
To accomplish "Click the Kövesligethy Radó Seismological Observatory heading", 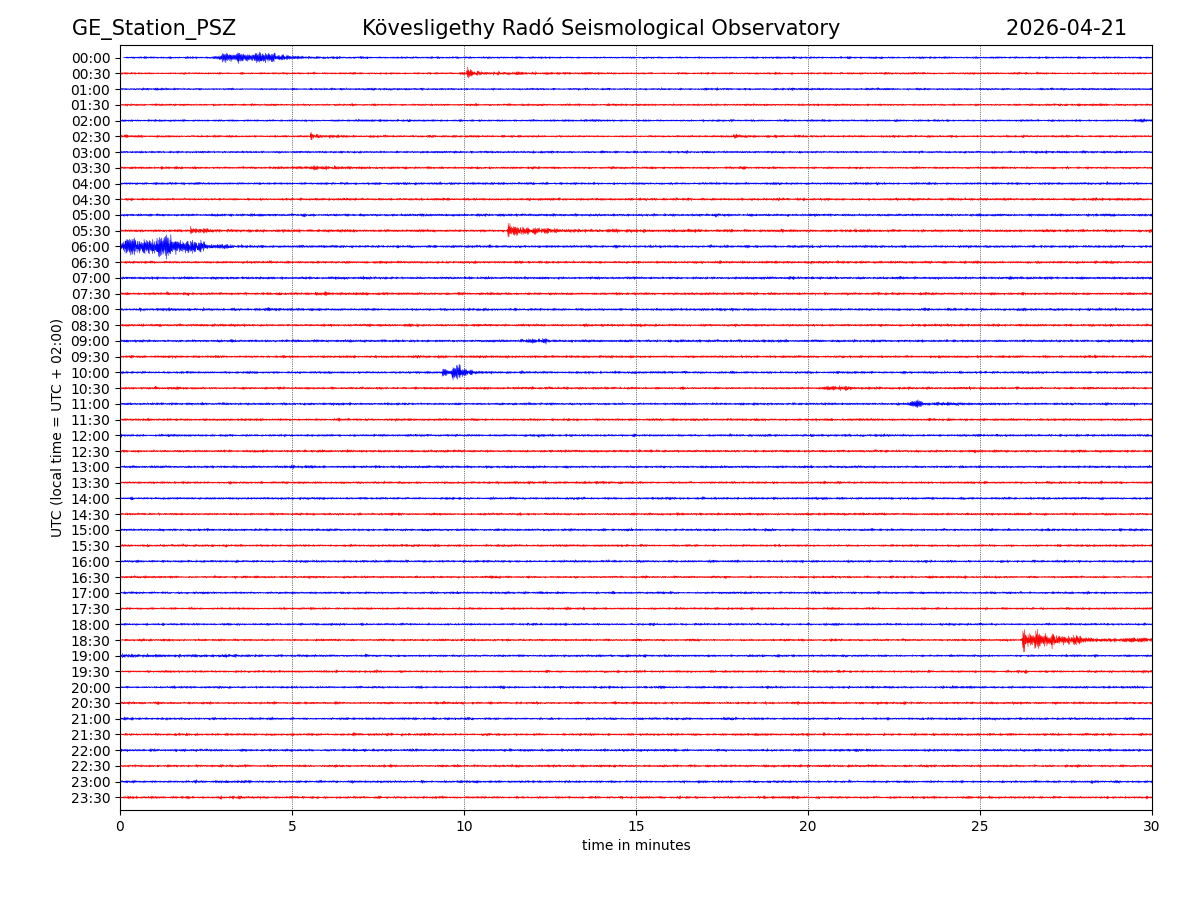I will point(600,28).
